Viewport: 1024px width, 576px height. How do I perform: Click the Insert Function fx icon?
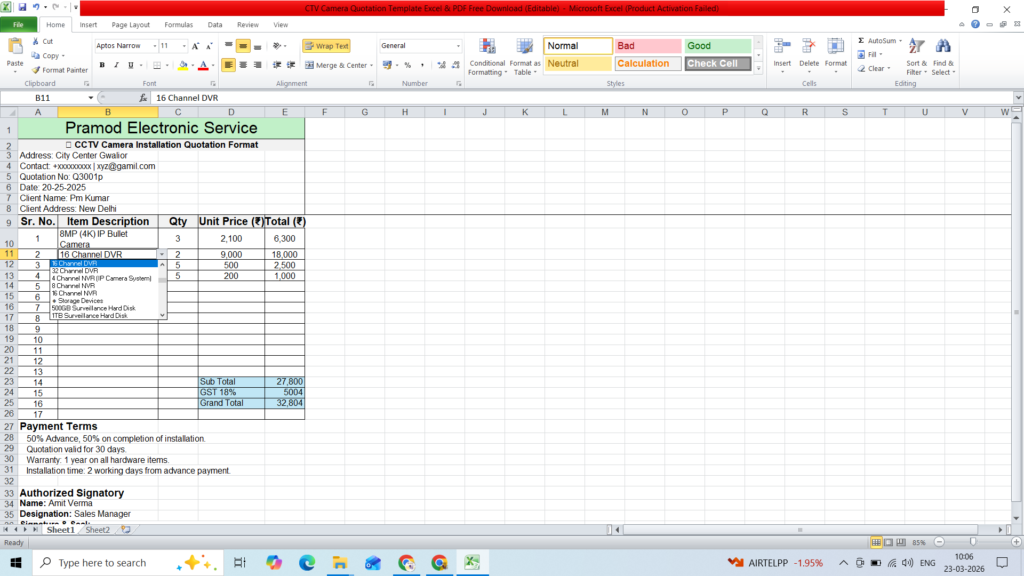click(143, 98)
